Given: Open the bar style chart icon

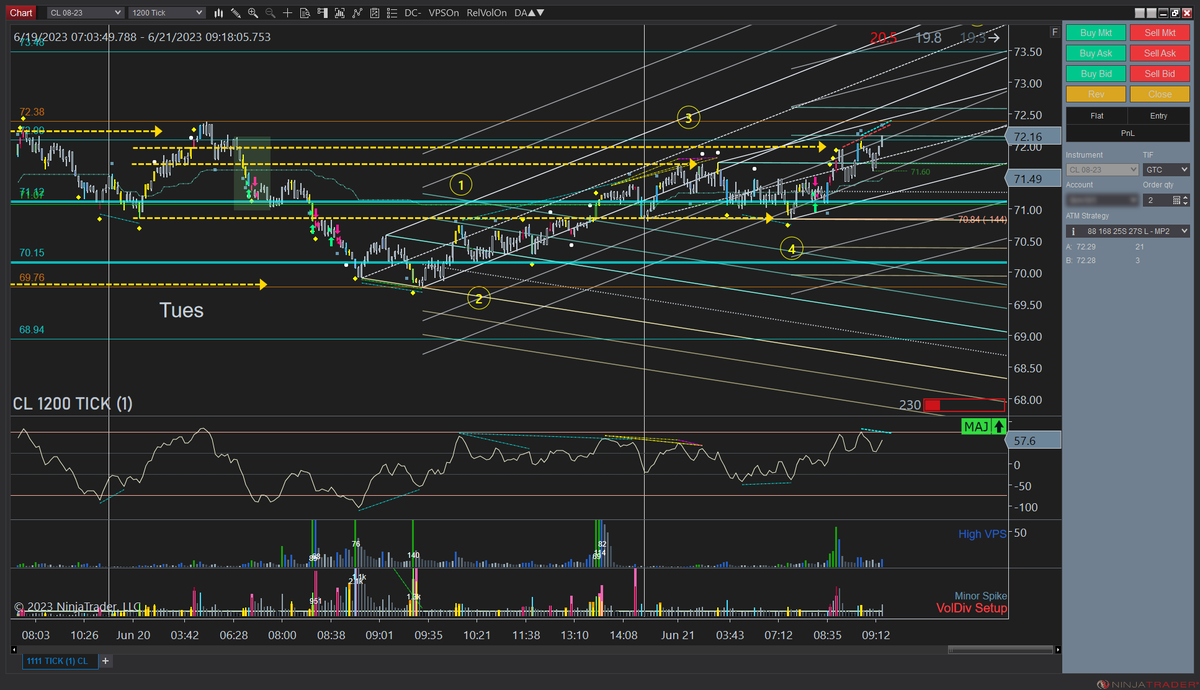Looking at the screenshot, I should (x=219, y=13).
